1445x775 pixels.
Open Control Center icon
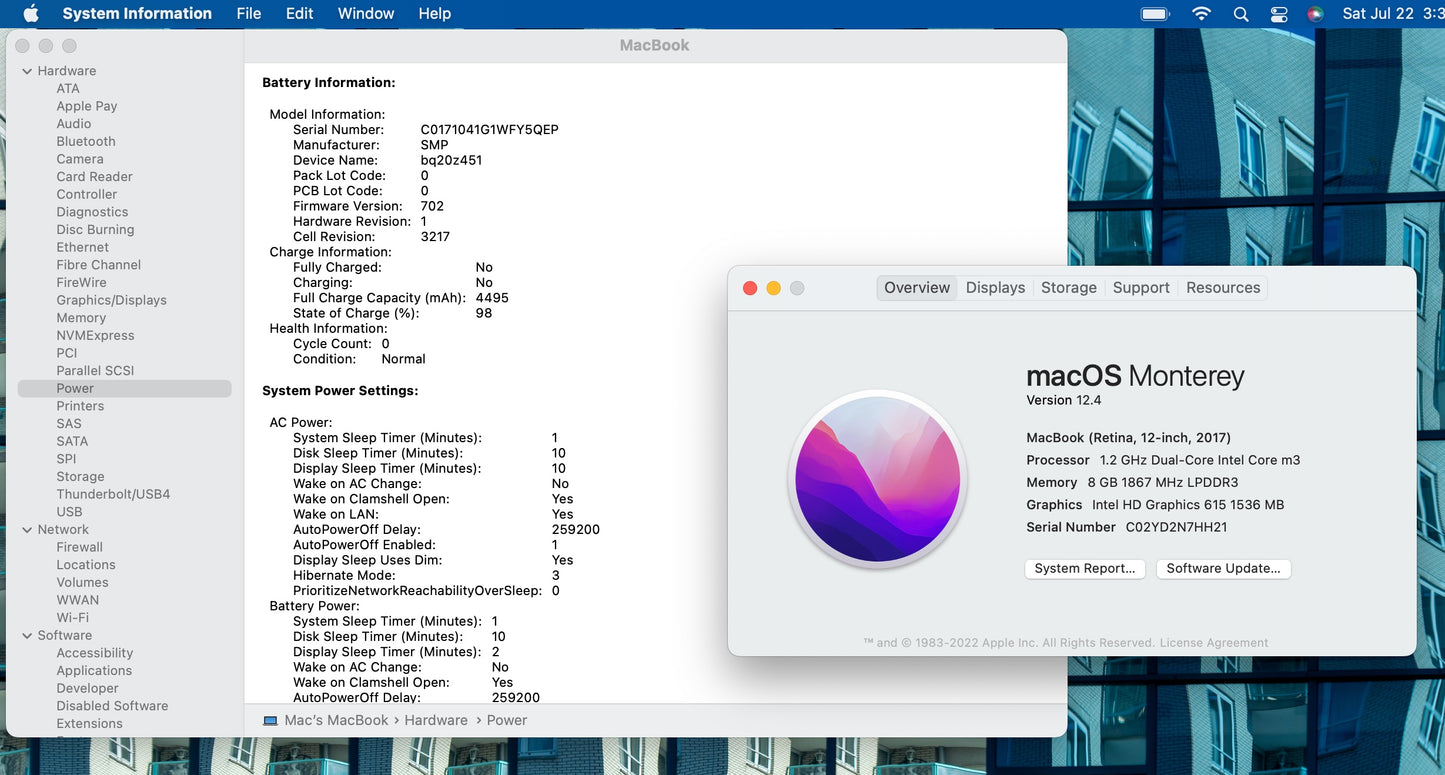click(x=1279, y=13)
